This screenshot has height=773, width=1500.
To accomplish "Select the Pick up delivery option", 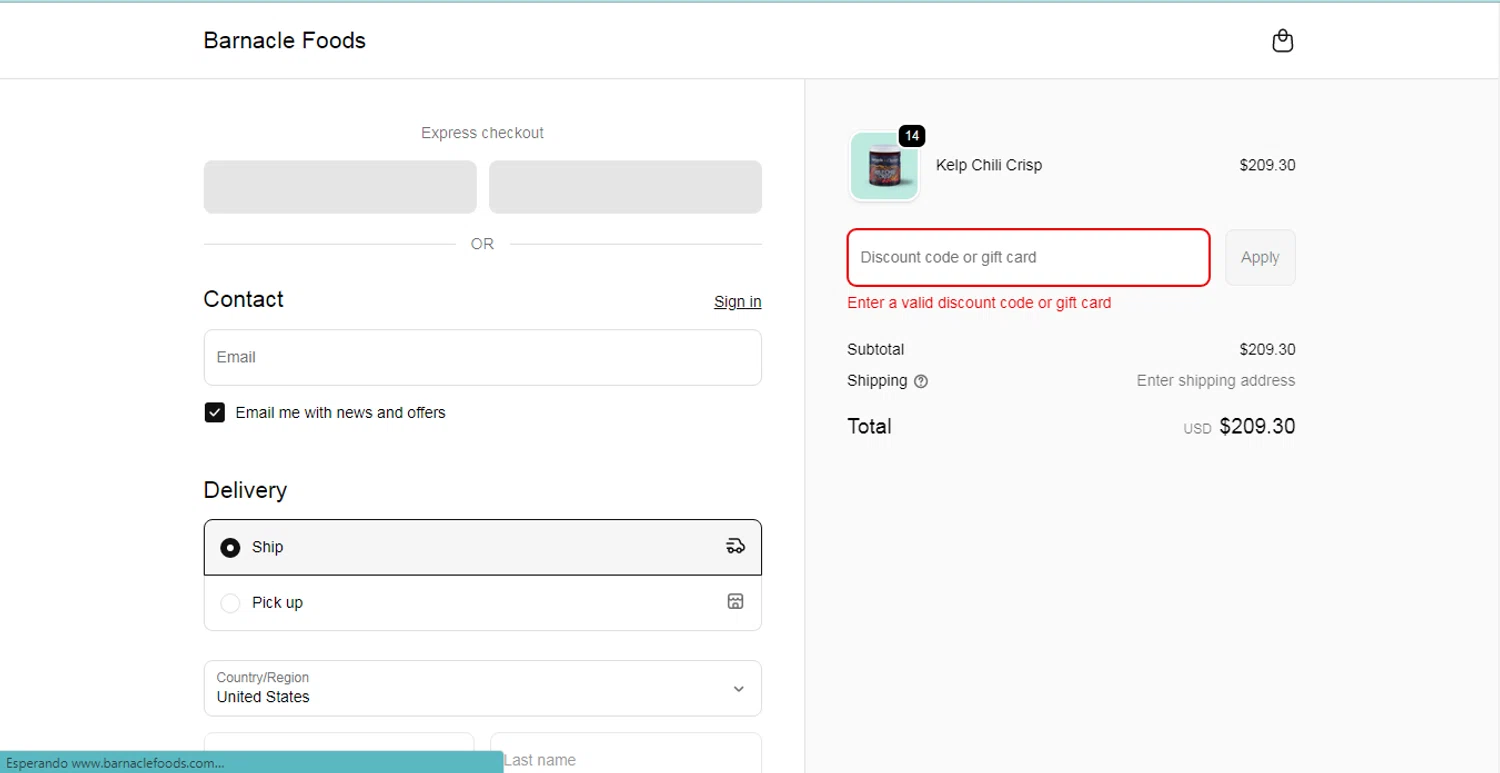I will coord(482,603).
